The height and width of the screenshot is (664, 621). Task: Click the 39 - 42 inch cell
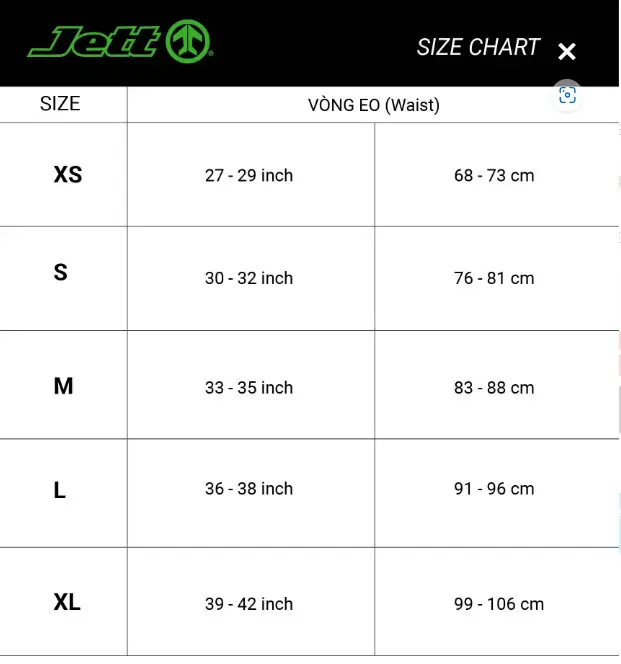pyautogui.click(x=249, y=604)
